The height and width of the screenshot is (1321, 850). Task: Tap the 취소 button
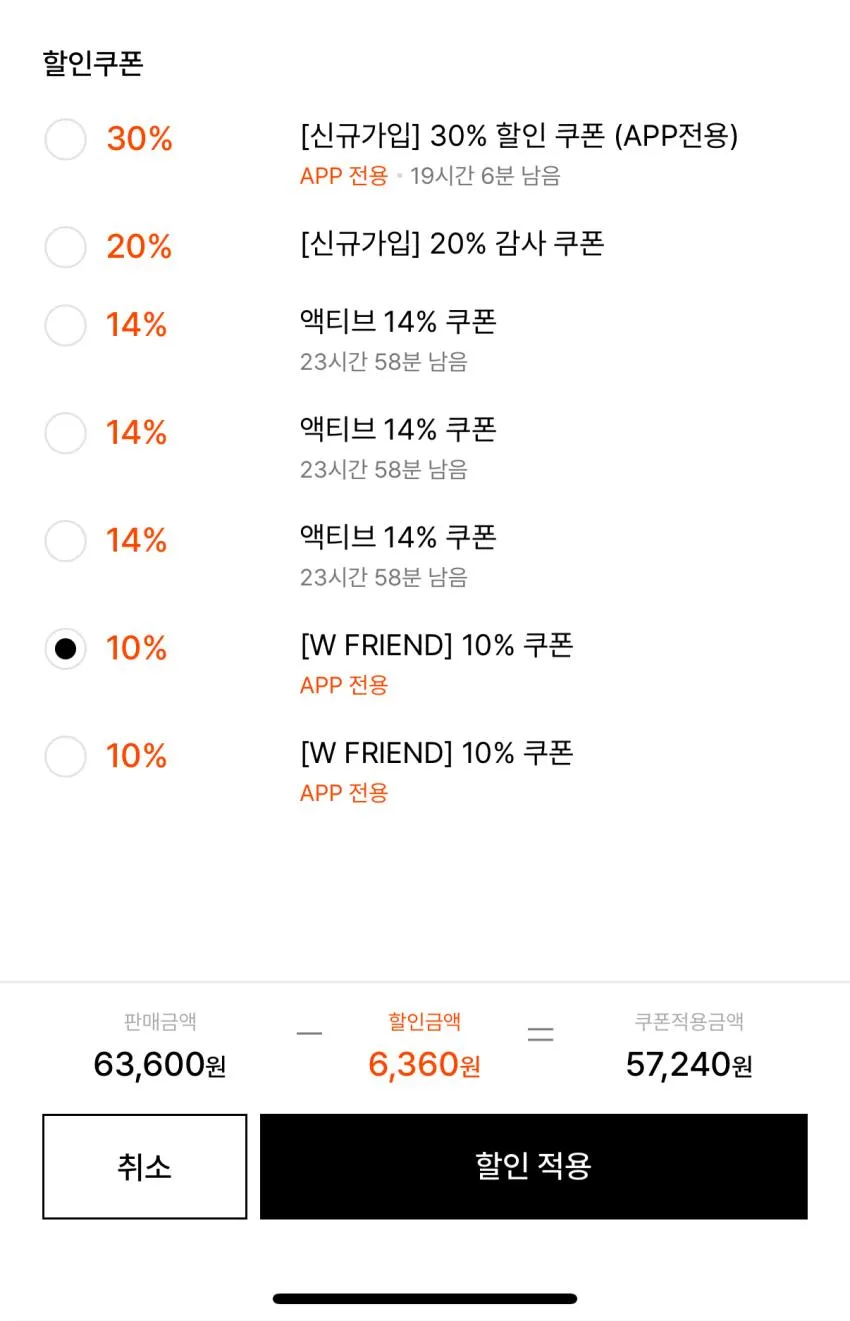click(x=145, y=1166)
